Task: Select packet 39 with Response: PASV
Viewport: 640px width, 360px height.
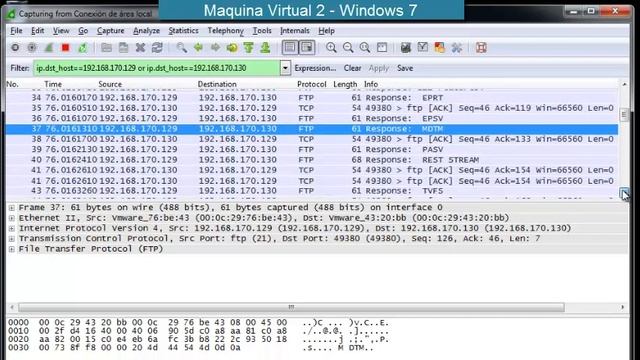Action: click(312, 149)
